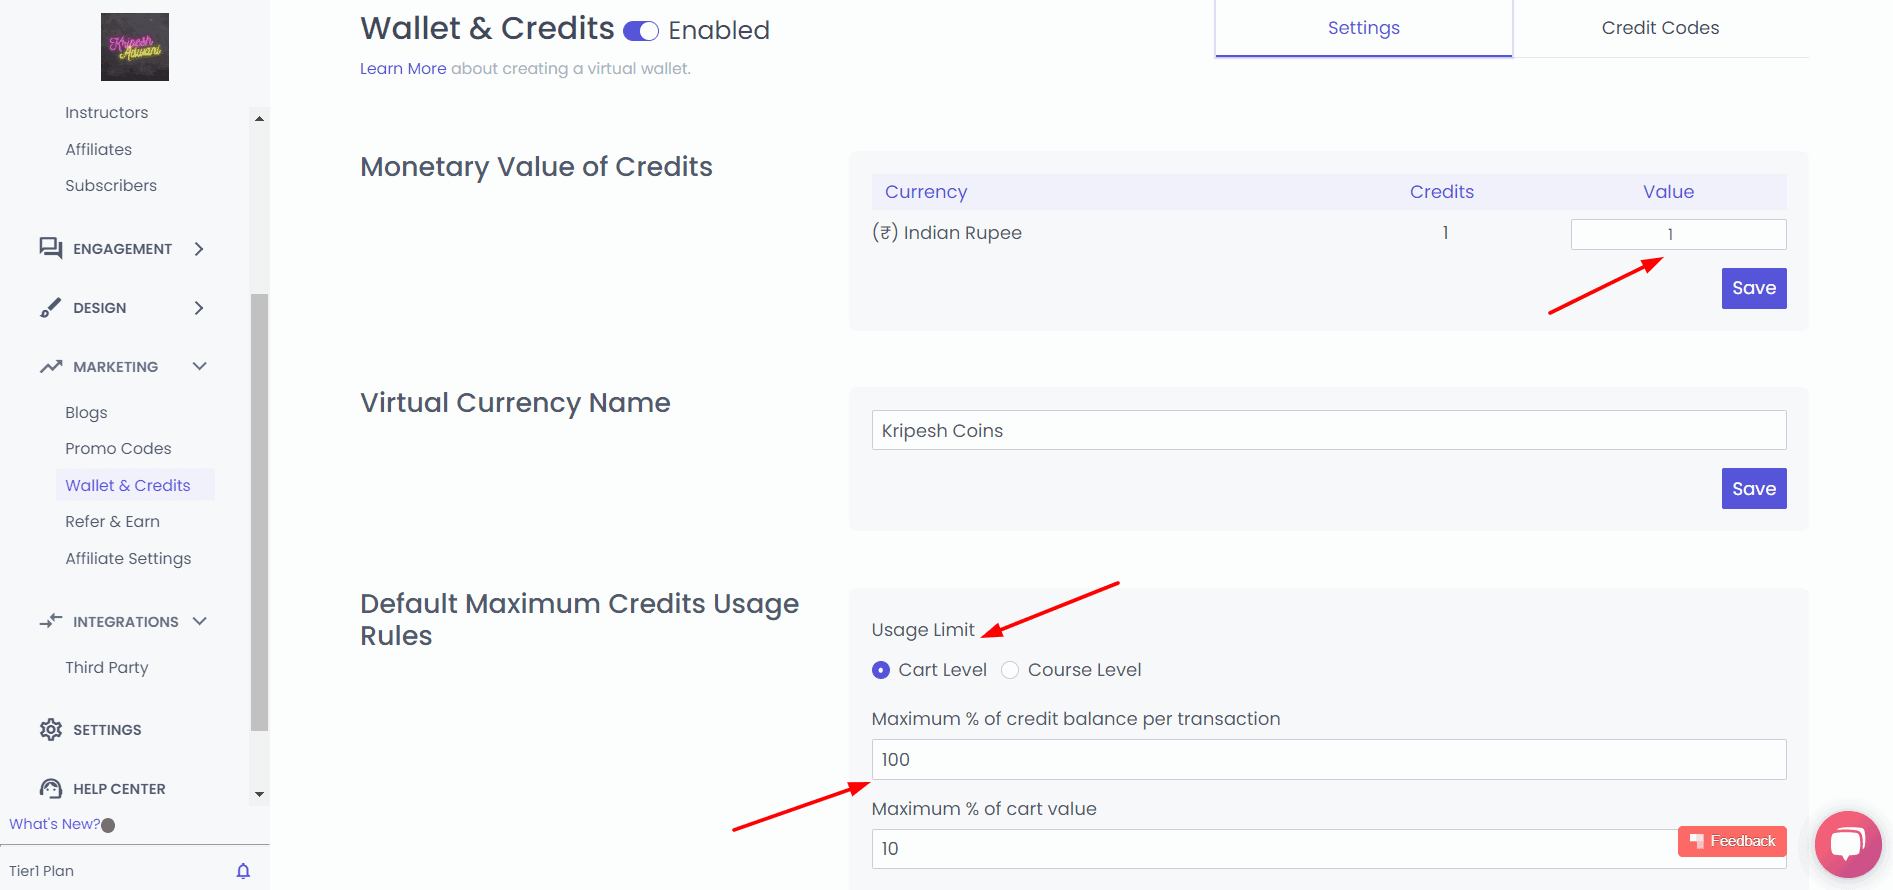
Task: Click the Marketing trend arrow icon
Action: click(51, 367)
